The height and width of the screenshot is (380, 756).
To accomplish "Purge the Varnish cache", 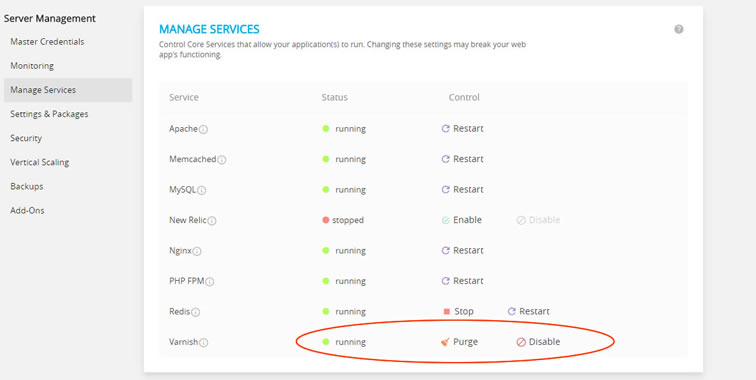I will pos(459,342).
